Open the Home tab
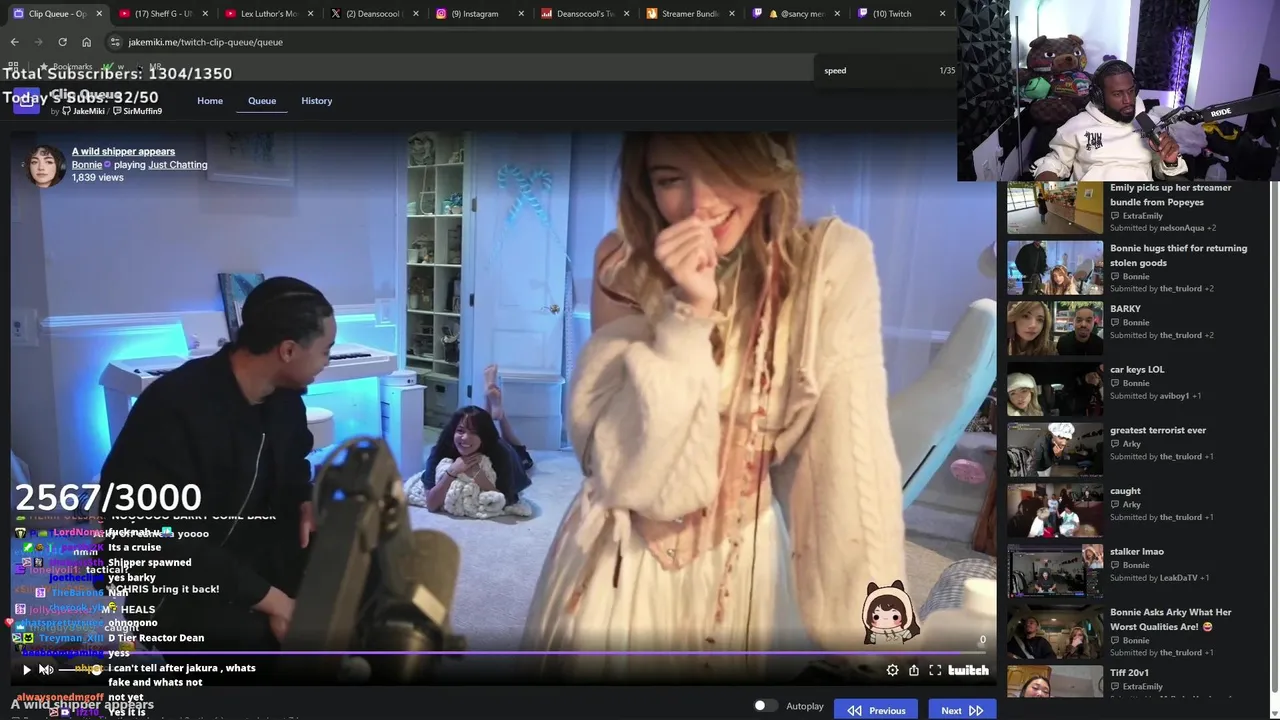Viewport: 1280px width, 720px height. pos(210,101)
